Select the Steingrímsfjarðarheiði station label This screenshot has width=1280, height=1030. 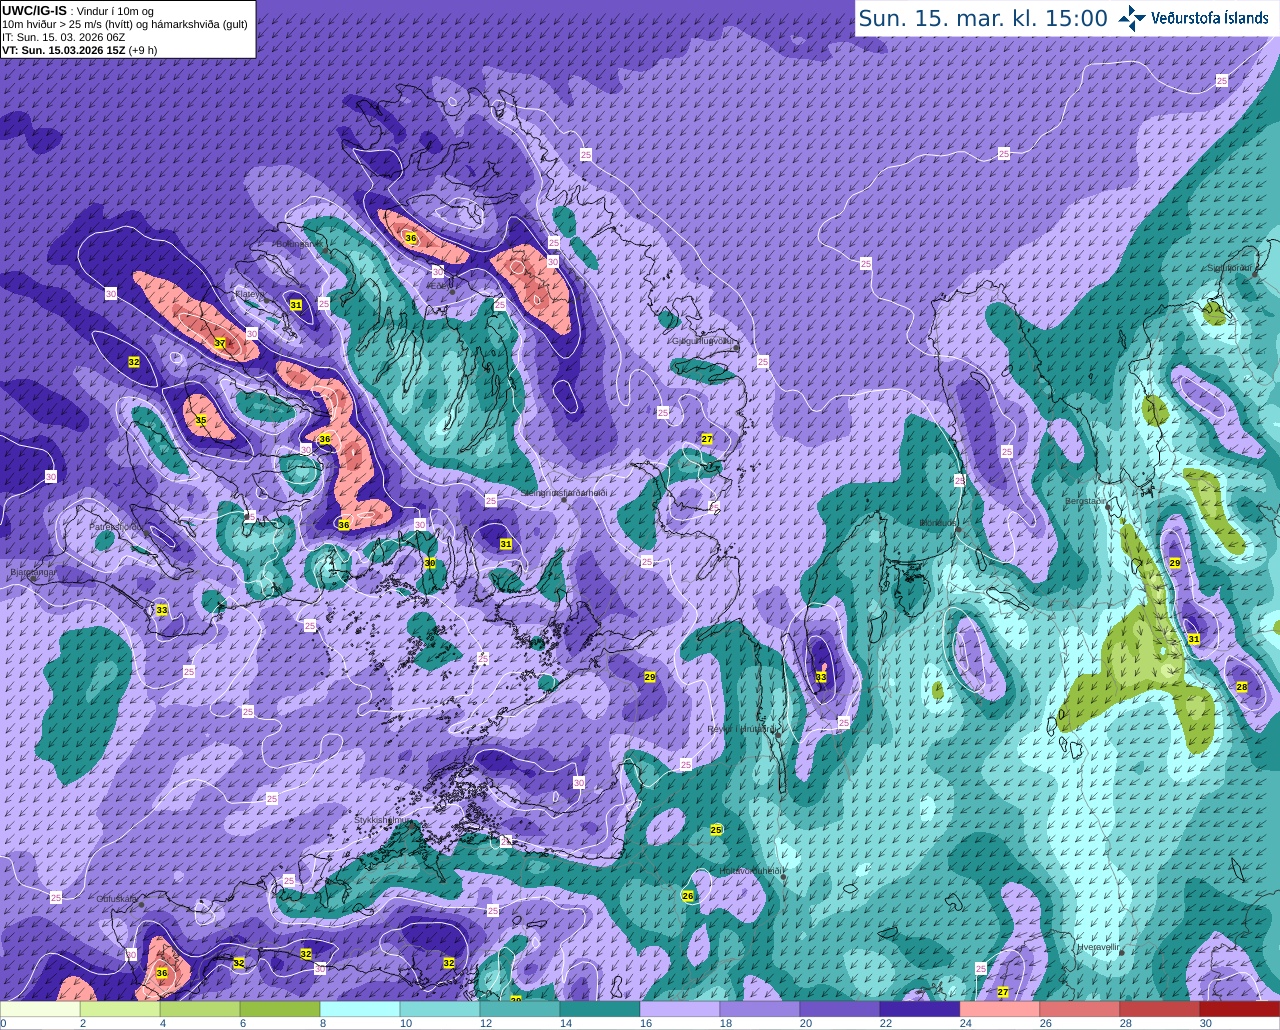[564, 493]
